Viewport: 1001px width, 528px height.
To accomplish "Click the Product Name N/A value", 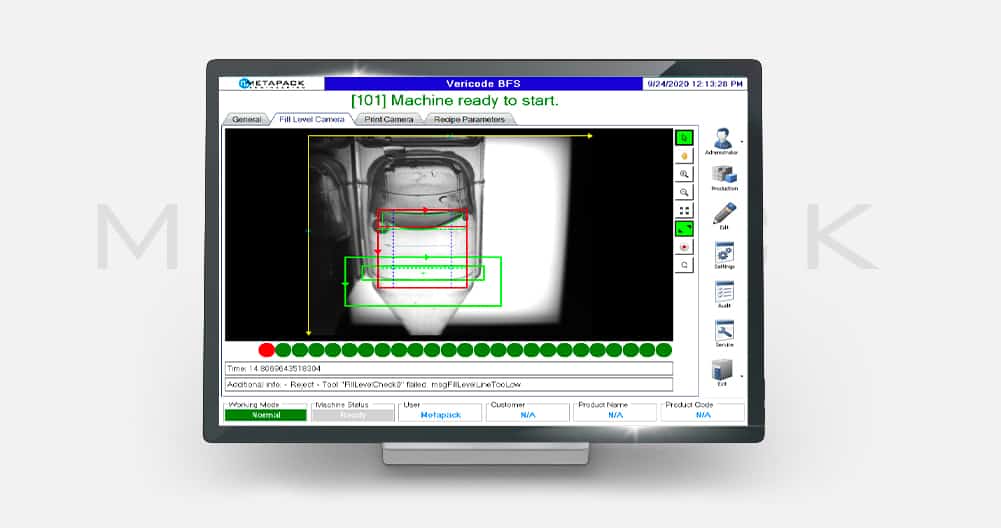I will pyautogui.click(x=615, y=415).
